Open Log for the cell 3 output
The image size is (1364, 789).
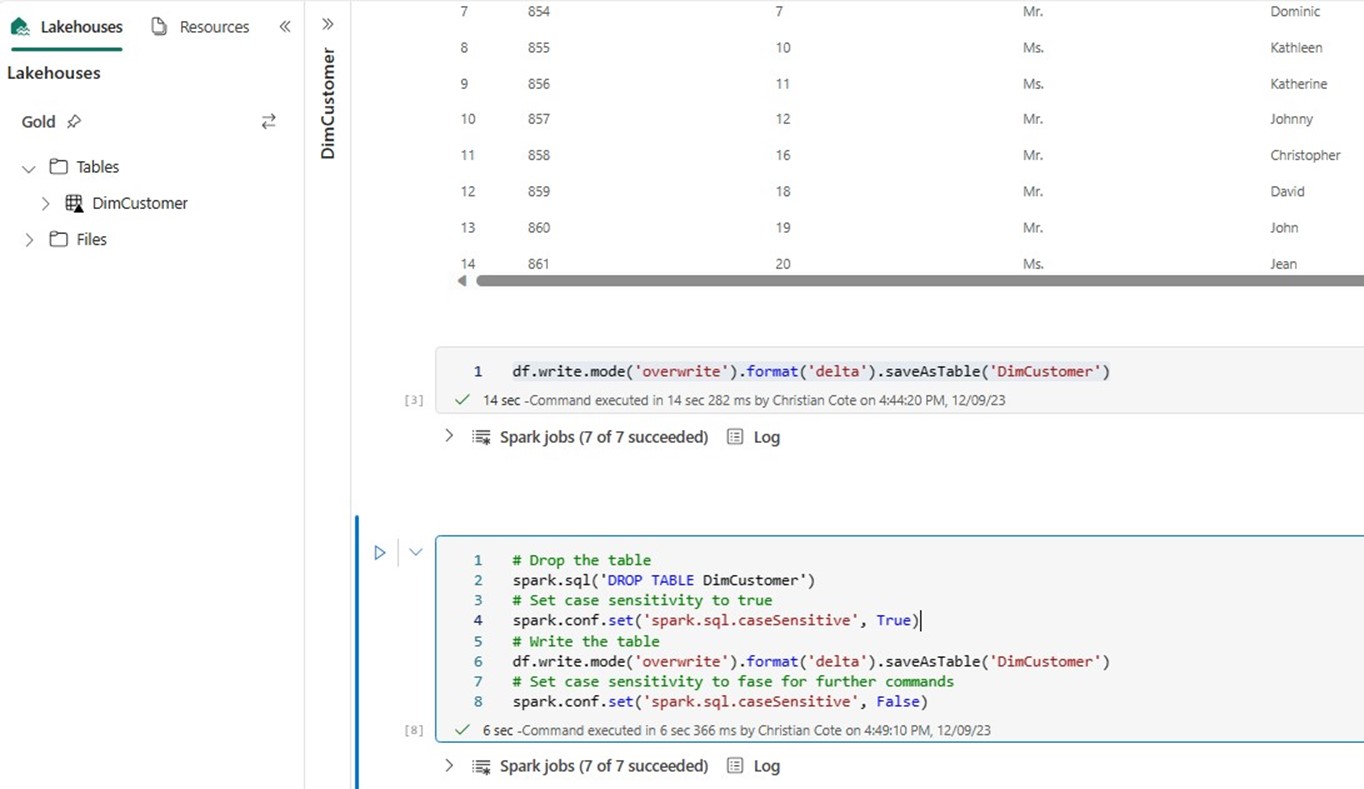coord(753,437)
